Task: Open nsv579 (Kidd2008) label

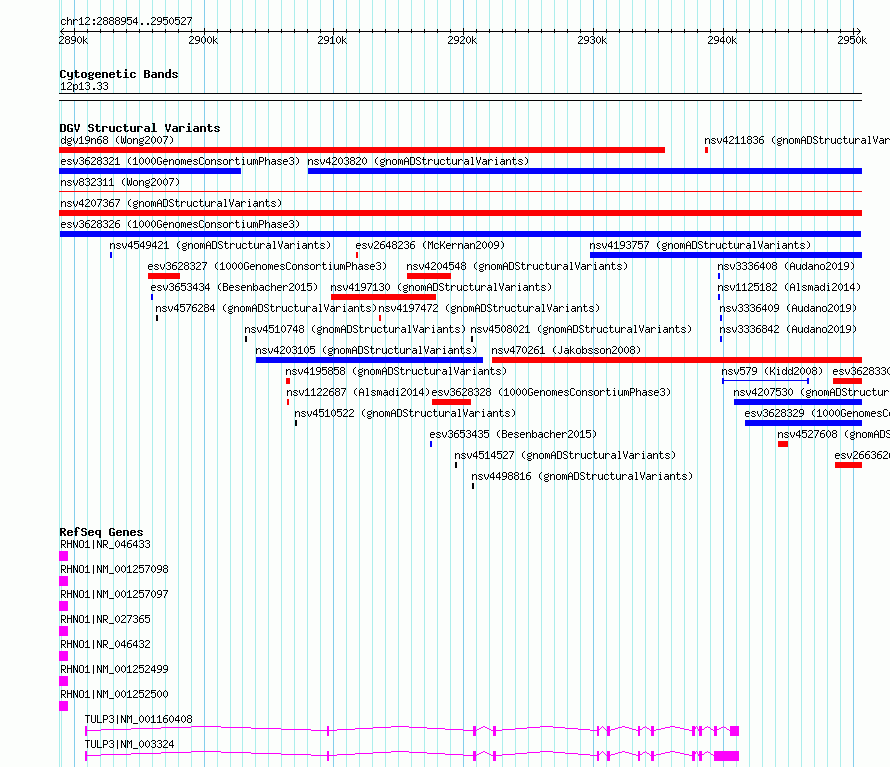Action: click(x=772, y=371)
